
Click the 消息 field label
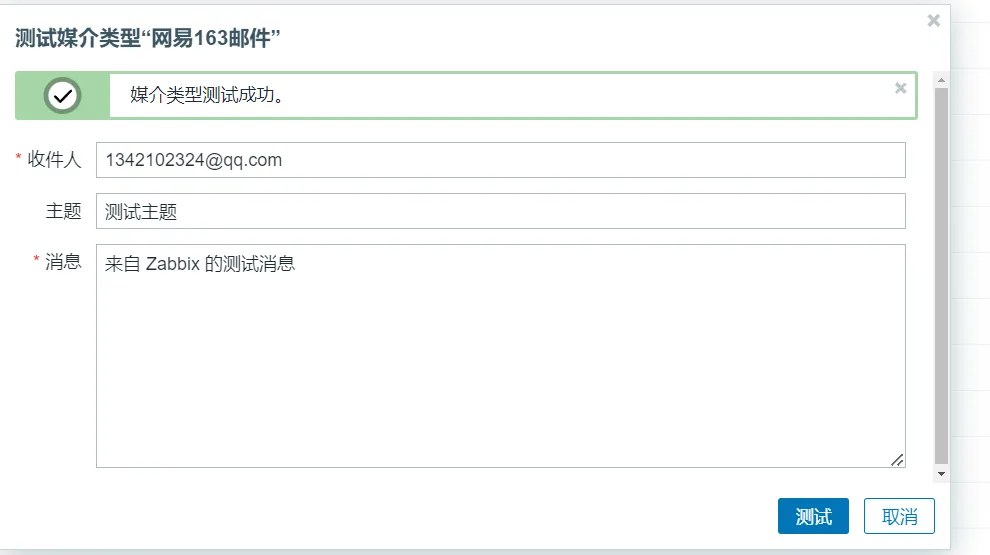(x=63, y=262)
